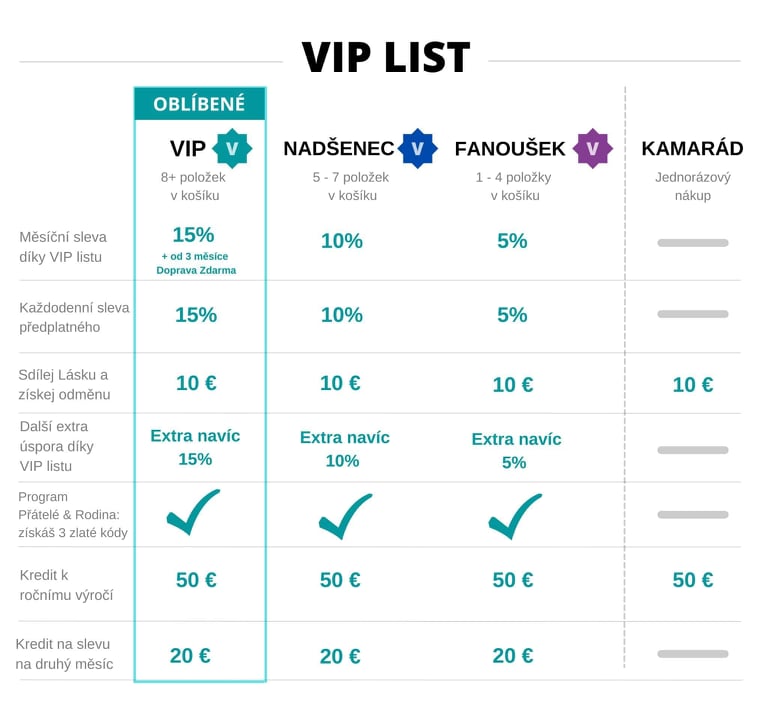768x718 pixels.
Task: Click the Kredit k ročnímu výročí row label
Action: click(x=66, y=585)
